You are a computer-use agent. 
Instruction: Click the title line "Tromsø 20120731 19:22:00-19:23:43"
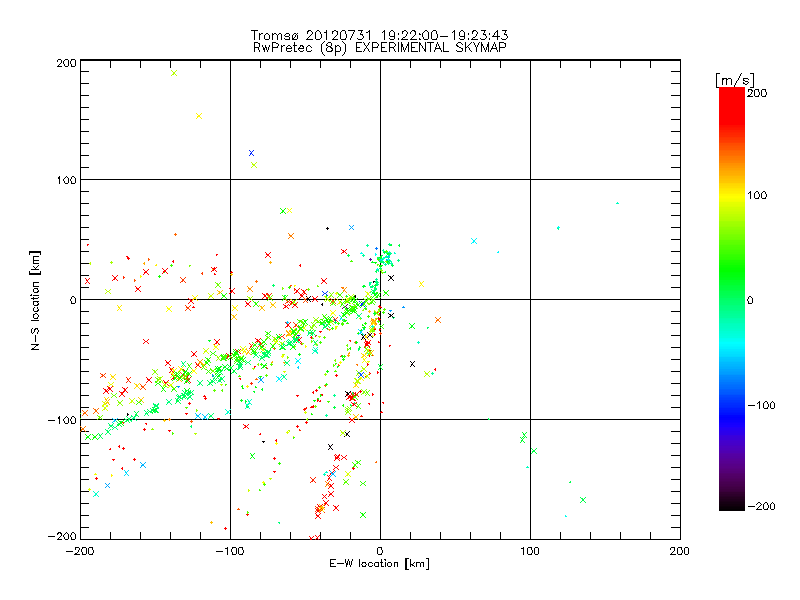pyautogui.click(x=379, y=35)
